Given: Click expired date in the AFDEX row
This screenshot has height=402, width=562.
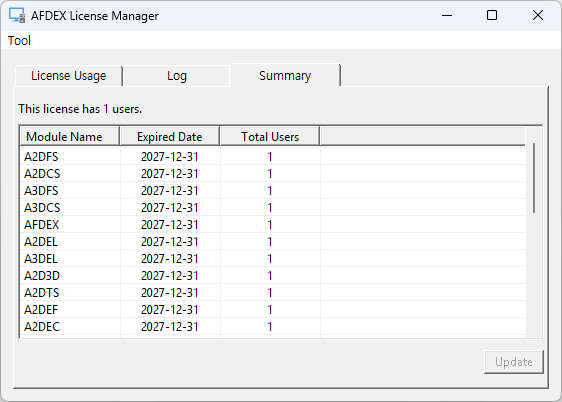Looking at the screenshot, I should pos(170,225).
